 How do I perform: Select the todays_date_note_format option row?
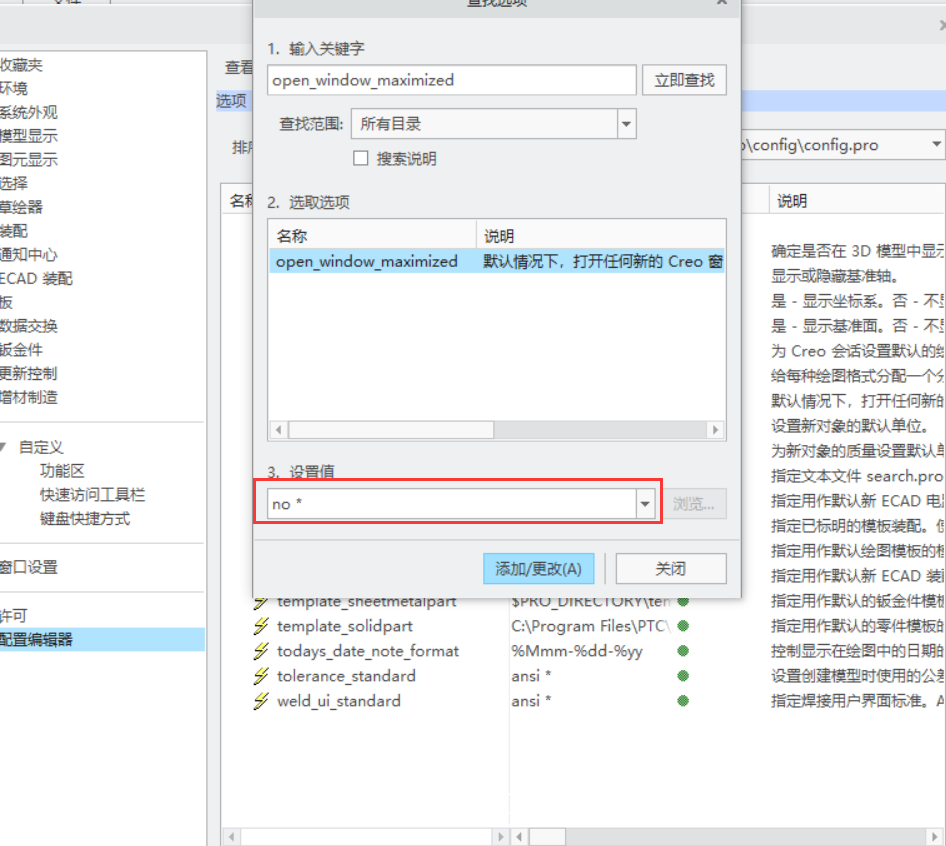click(x=368, y=651)
